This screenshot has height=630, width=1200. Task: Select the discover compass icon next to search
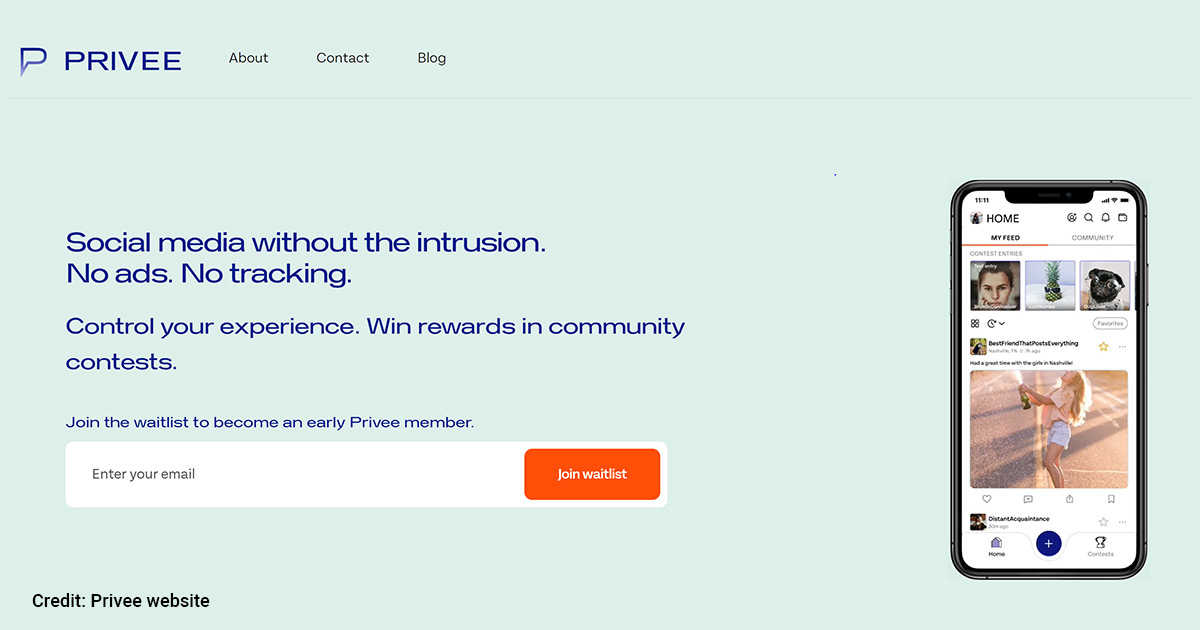coord(1072,217)
